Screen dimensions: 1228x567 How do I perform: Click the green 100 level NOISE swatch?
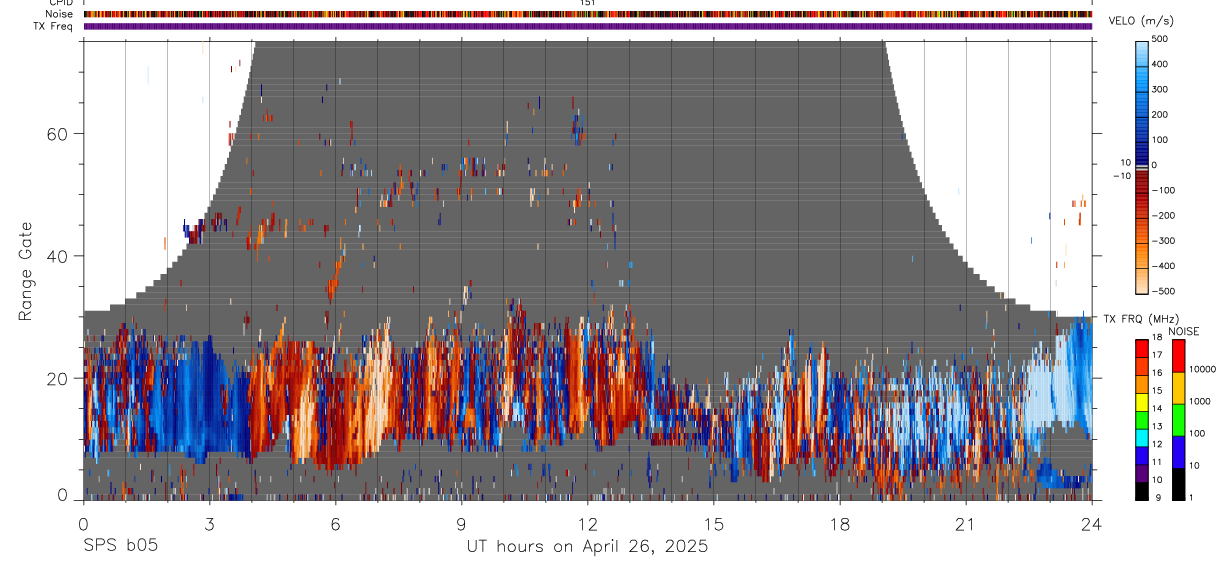click(1178, 420)
